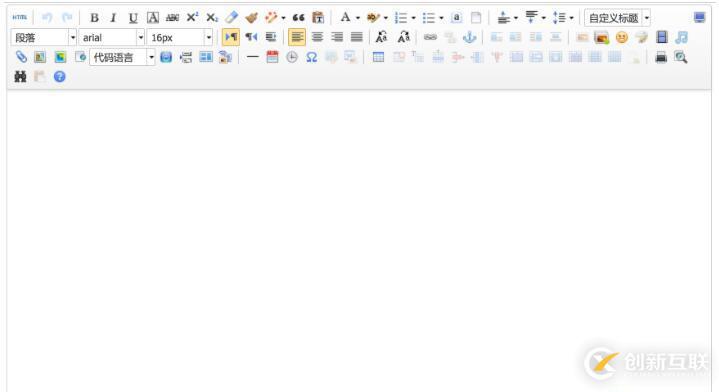Open search and replace binoculars icon

coord(20,77)
